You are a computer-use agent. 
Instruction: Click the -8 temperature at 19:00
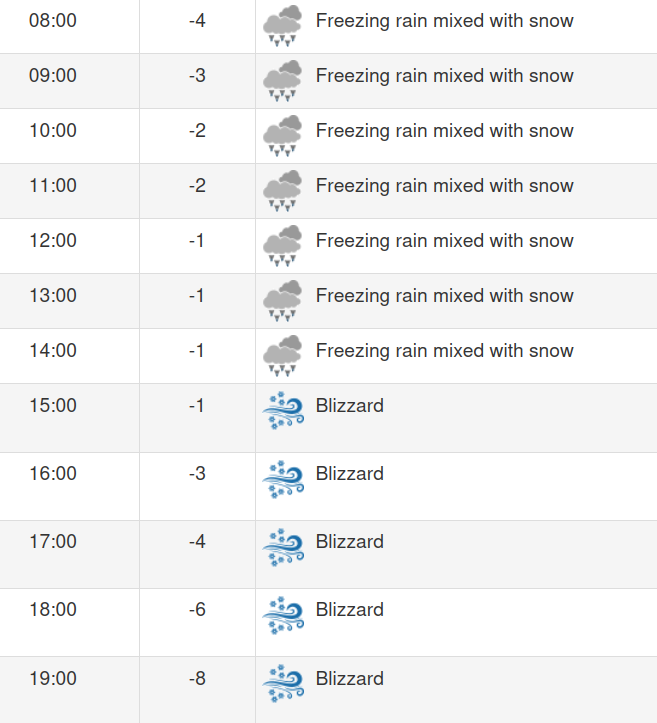point(197,679)
